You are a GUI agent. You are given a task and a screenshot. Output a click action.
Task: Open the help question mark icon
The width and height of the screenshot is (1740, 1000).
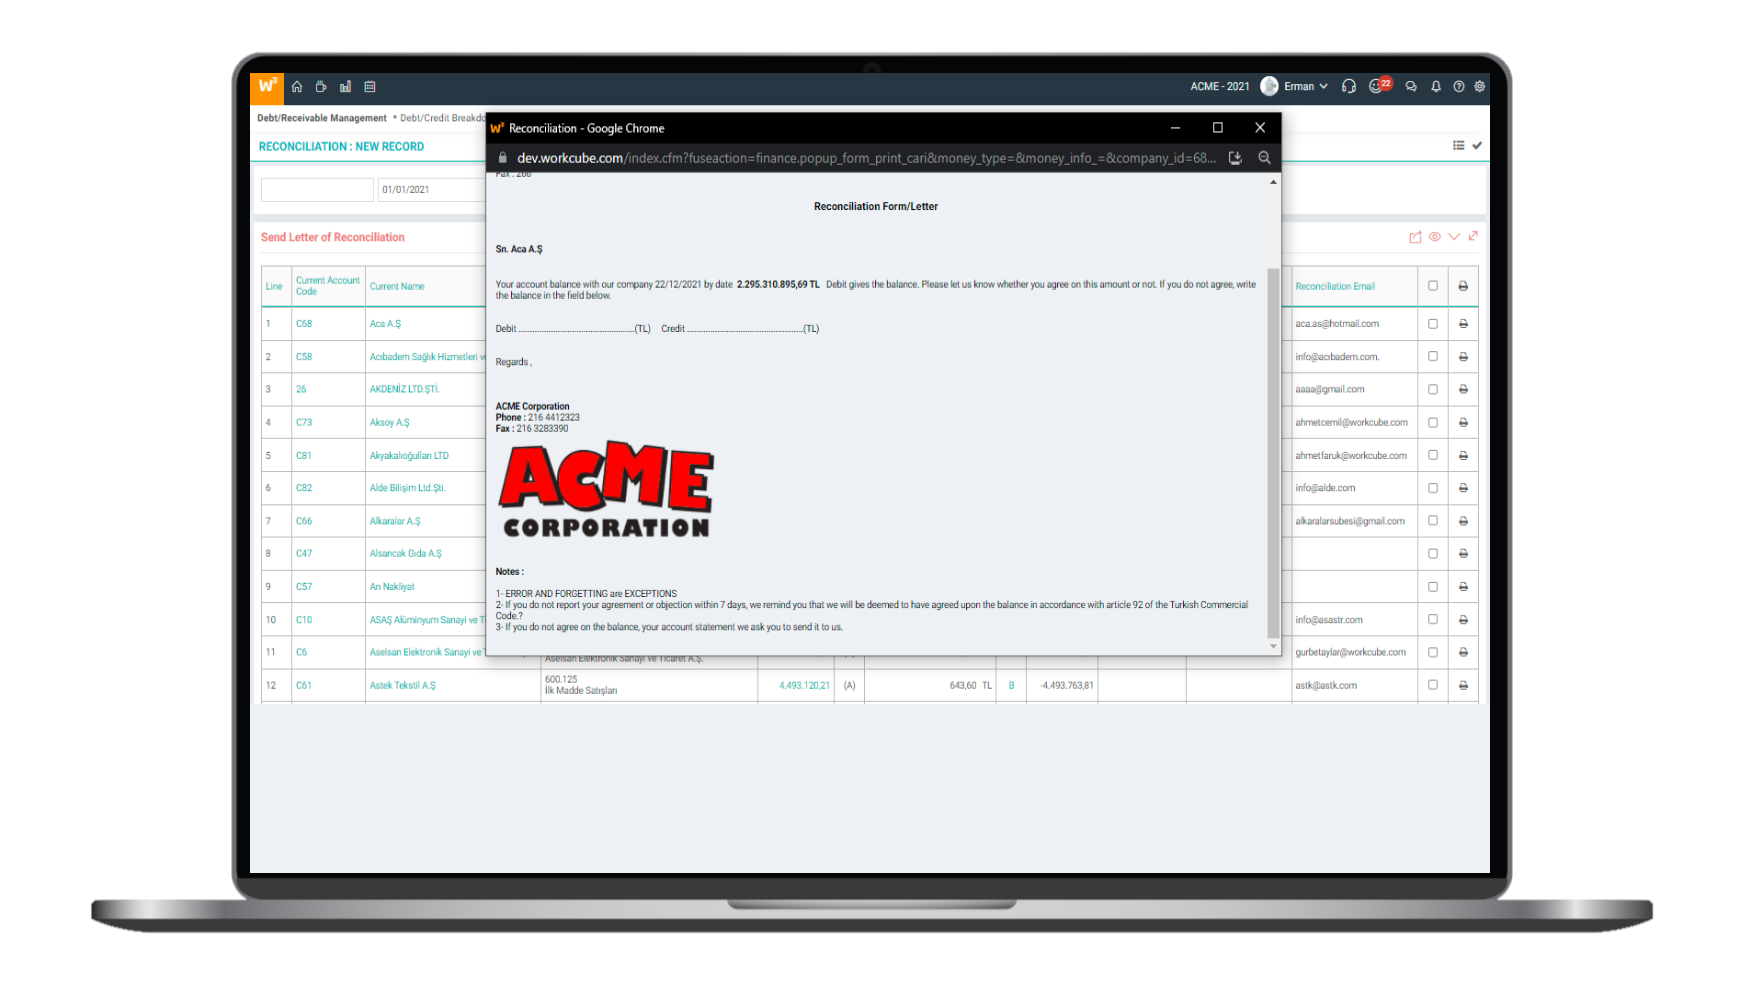1459,87
